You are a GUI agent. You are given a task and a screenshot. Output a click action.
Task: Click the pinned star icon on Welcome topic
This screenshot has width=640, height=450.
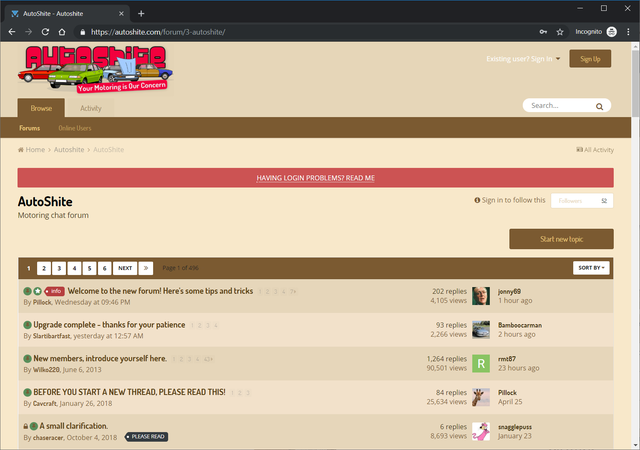click(38, 291)
